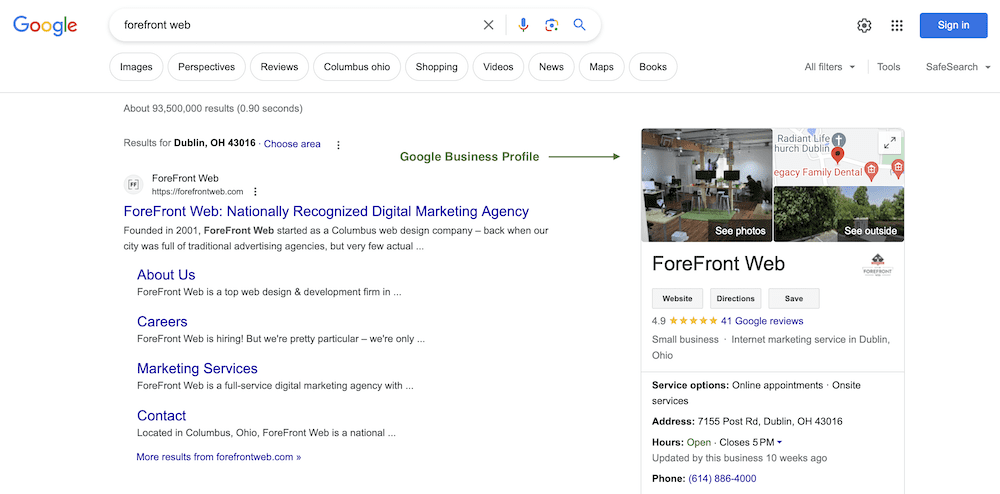The width and height of the screenshot is (1000, 494).
Task: Click the blue magnifier search icon
Action: (x=579, y=25)
